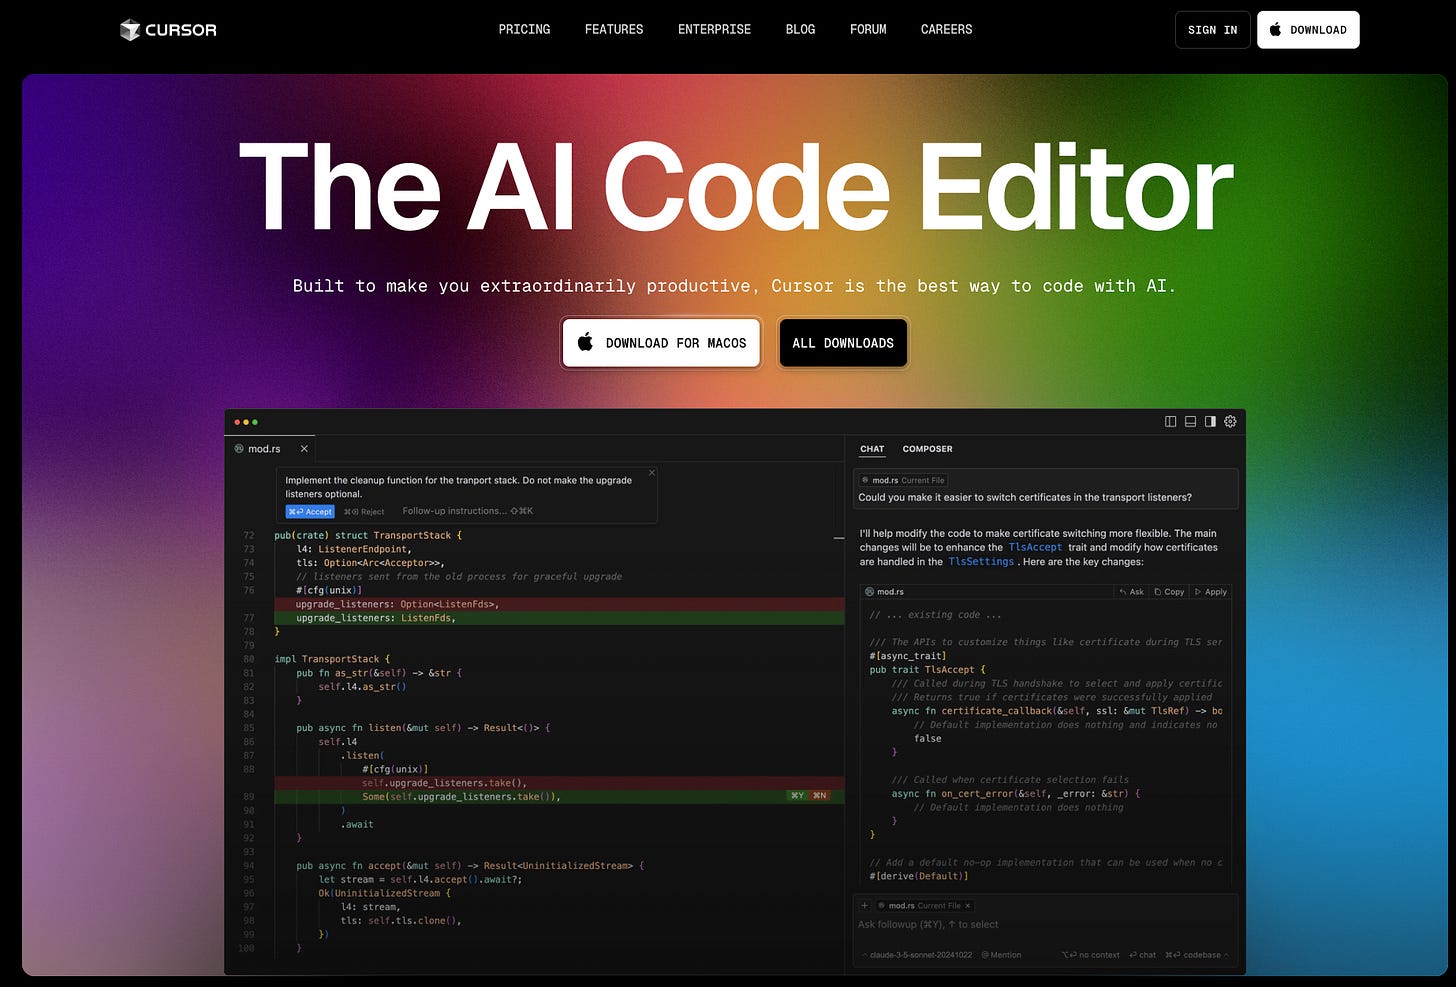Click the Apple icon in DOWNLOAD FOR MACOS
Viewport: 1456px width, 987px height.
(x=585, y=342)
